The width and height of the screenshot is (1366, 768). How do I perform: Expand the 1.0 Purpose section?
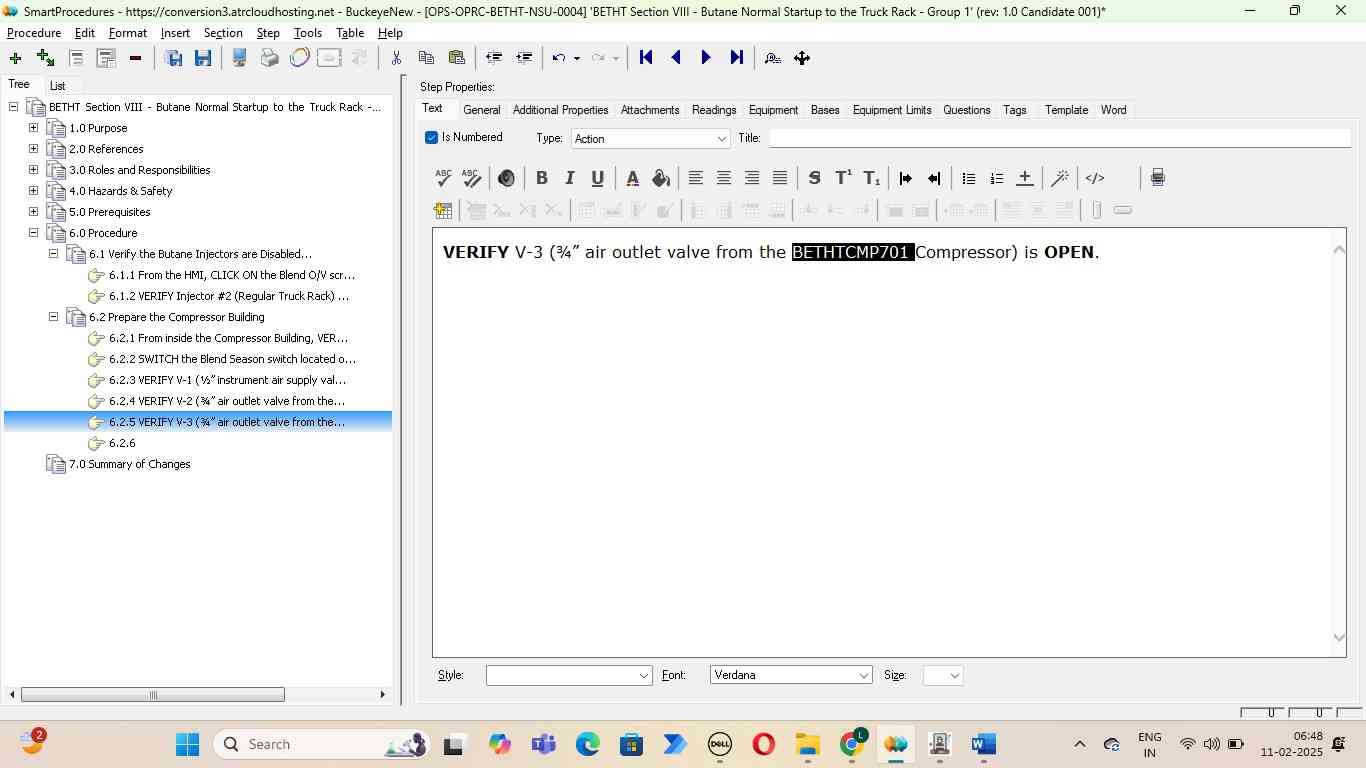(x=33, y=128)
